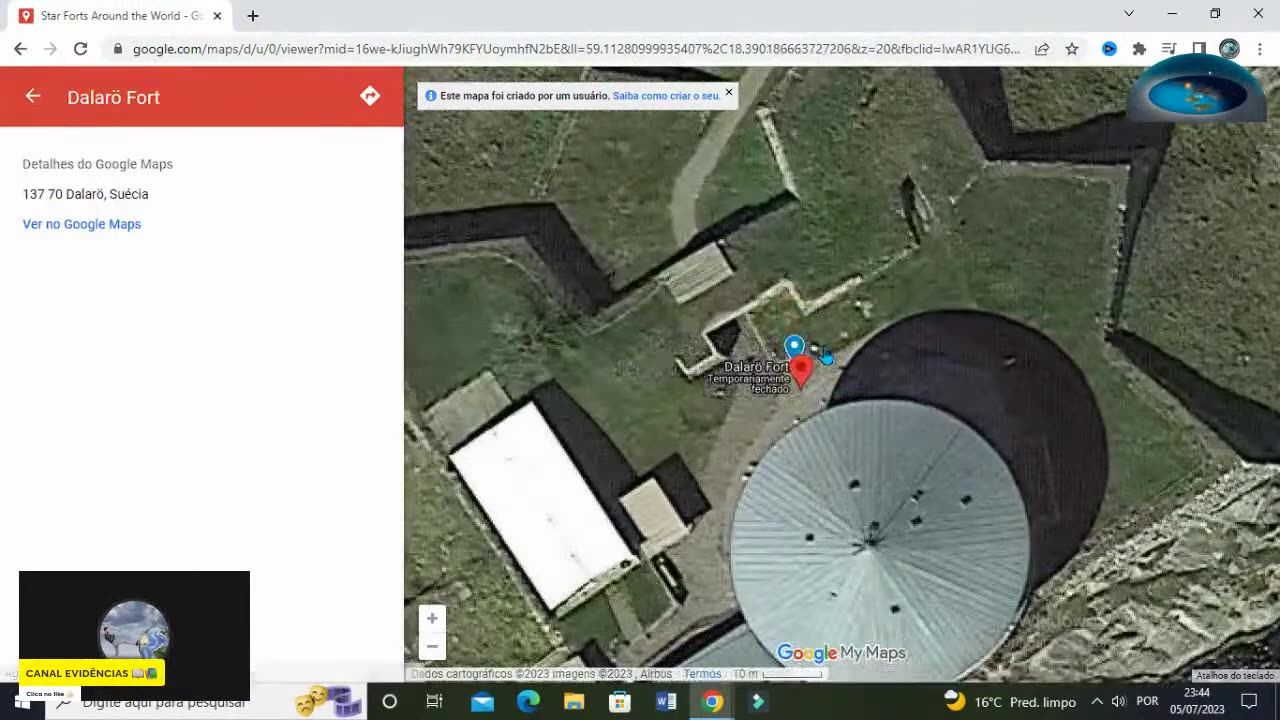1280x720 pixels.
Task: Open Chrome three-dot menu
Action: click(1259, 48)
